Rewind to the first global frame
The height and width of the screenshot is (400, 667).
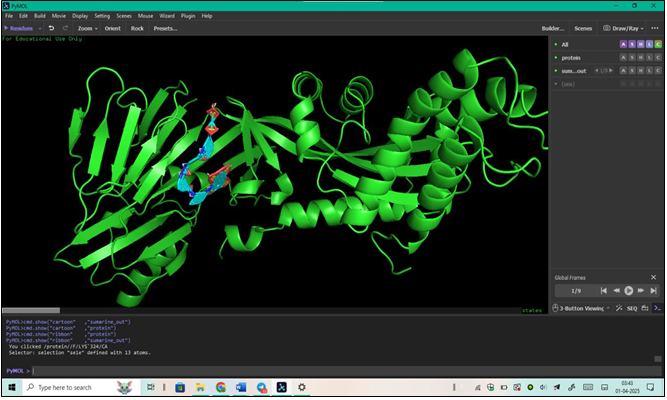point(603,290)
